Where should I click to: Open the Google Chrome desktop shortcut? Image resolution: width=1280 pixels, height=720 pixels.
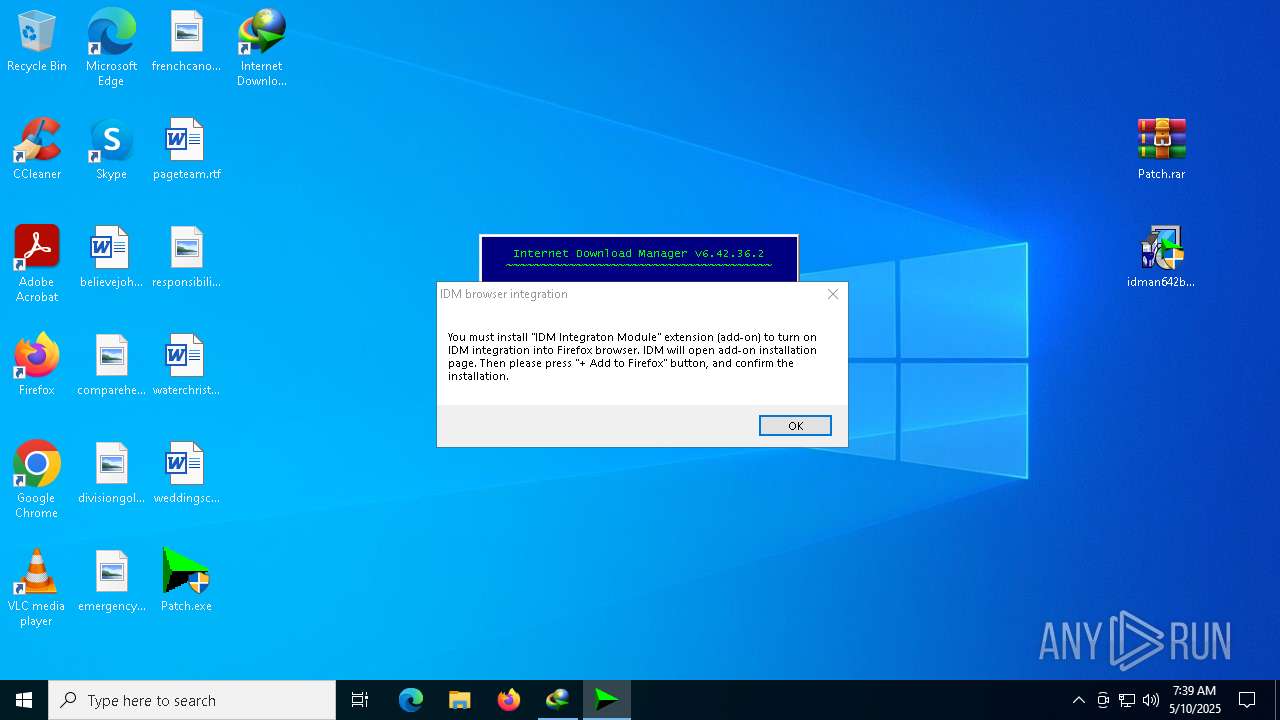tap(37, 480)
